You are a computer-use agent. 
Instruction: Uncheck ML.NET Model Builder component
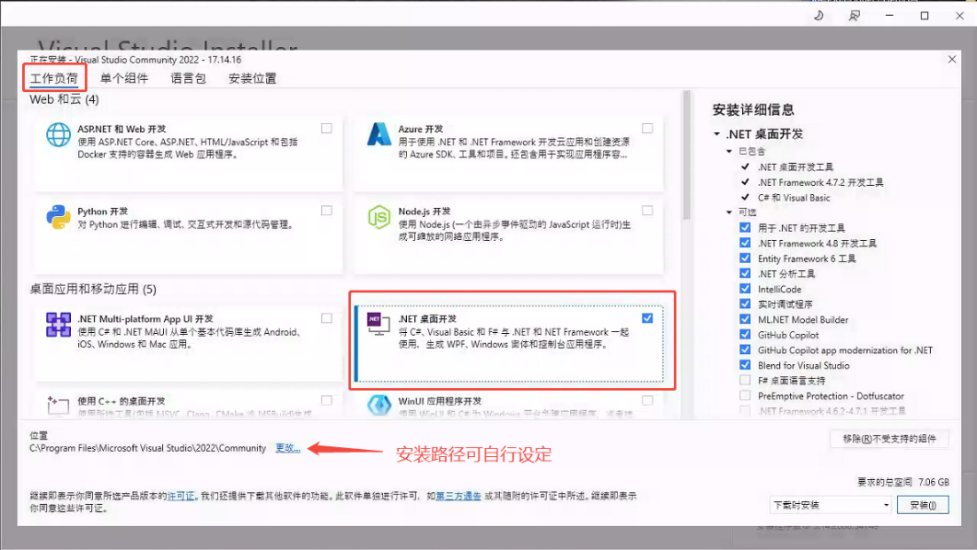point(745,319)
